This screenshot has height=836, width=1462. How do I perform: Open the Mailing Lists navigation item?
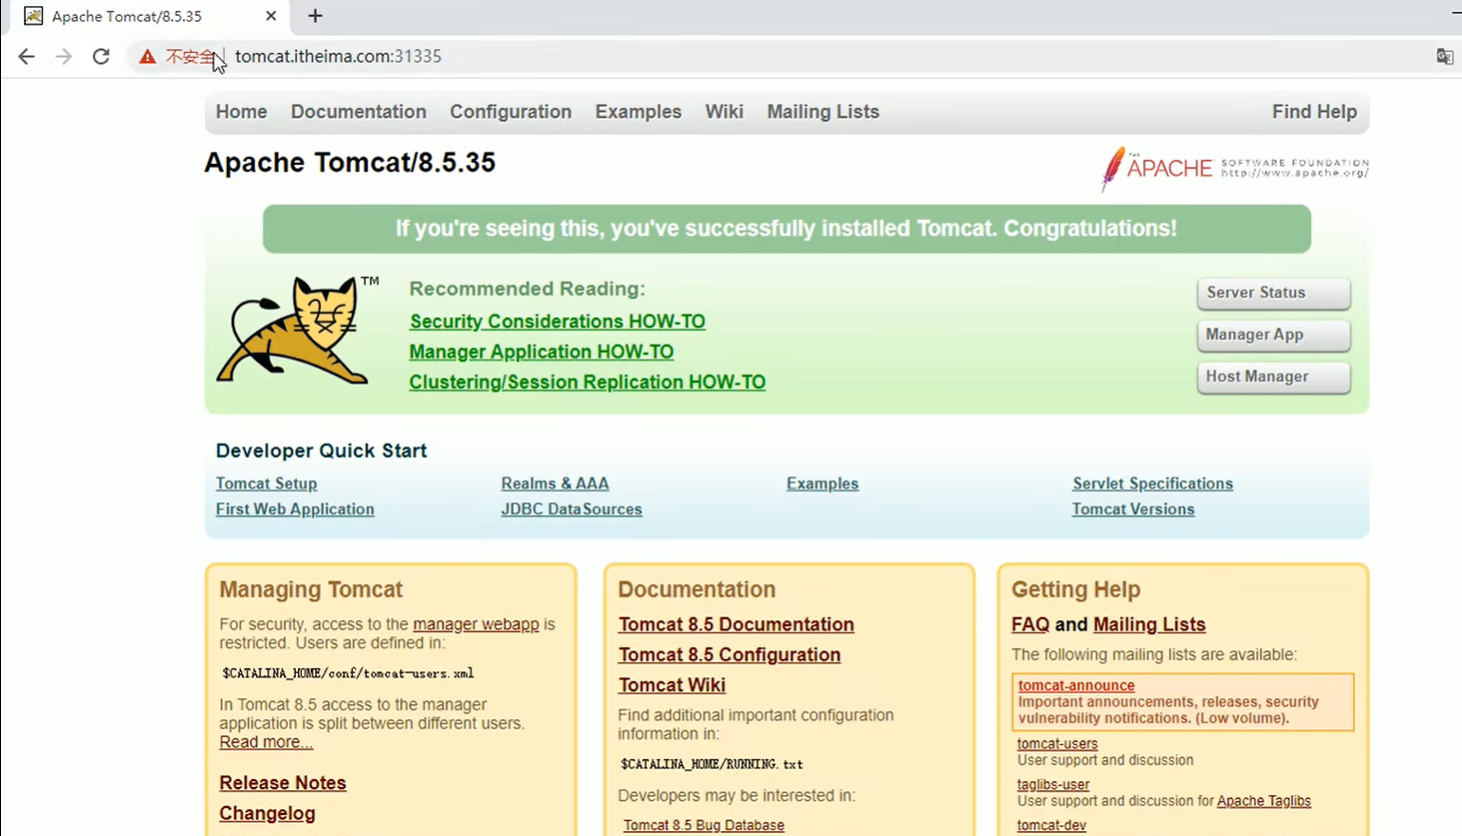tap(823, 112)
